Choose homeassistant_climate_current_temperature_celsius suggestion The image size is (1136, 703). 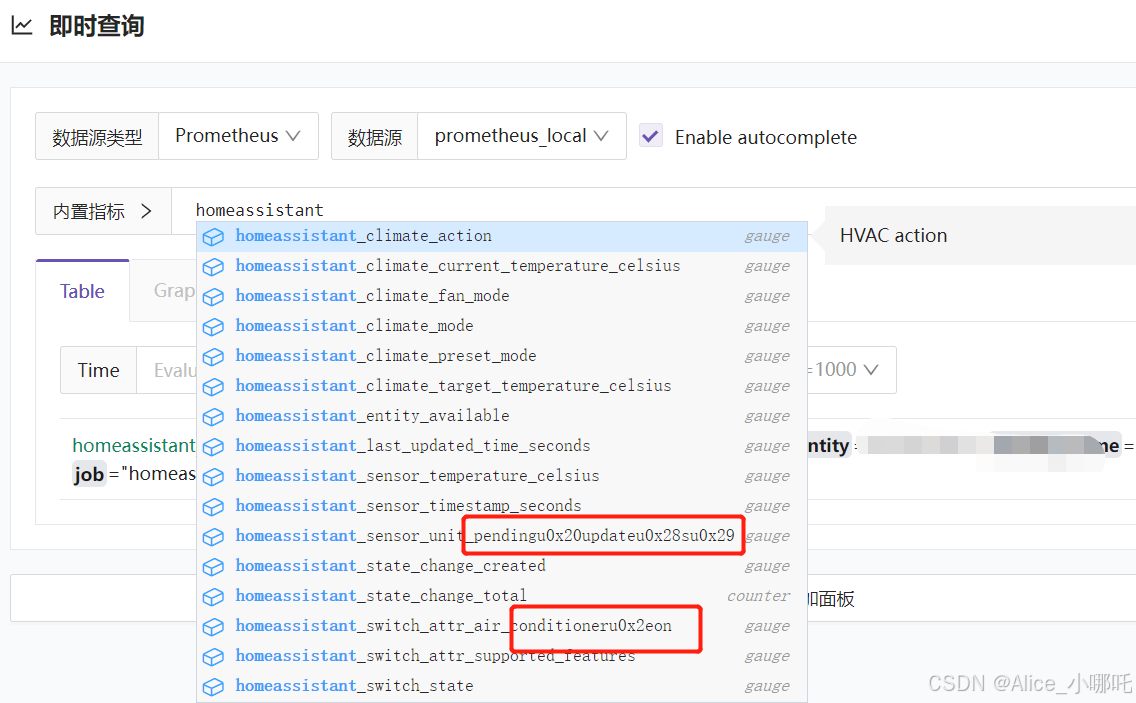tap(502, 266)
